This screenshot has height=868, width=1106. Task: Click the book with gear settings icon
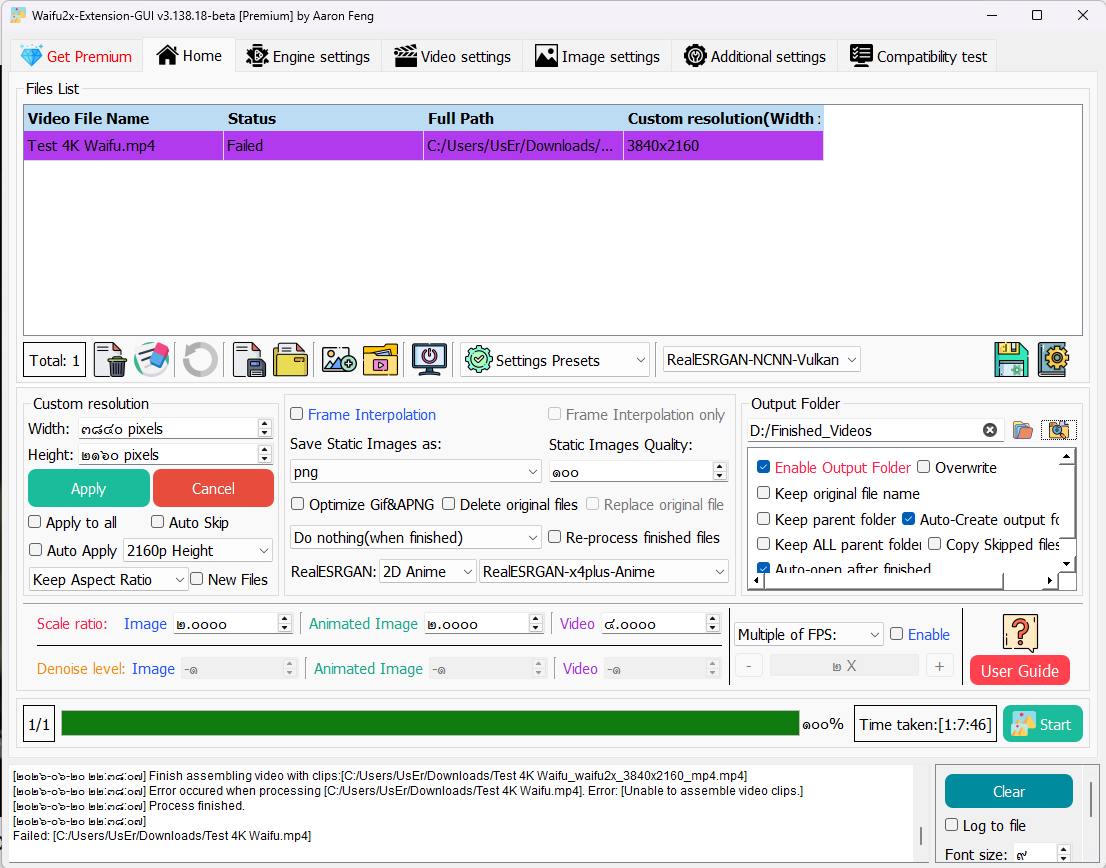click(x=1053, y=360)
